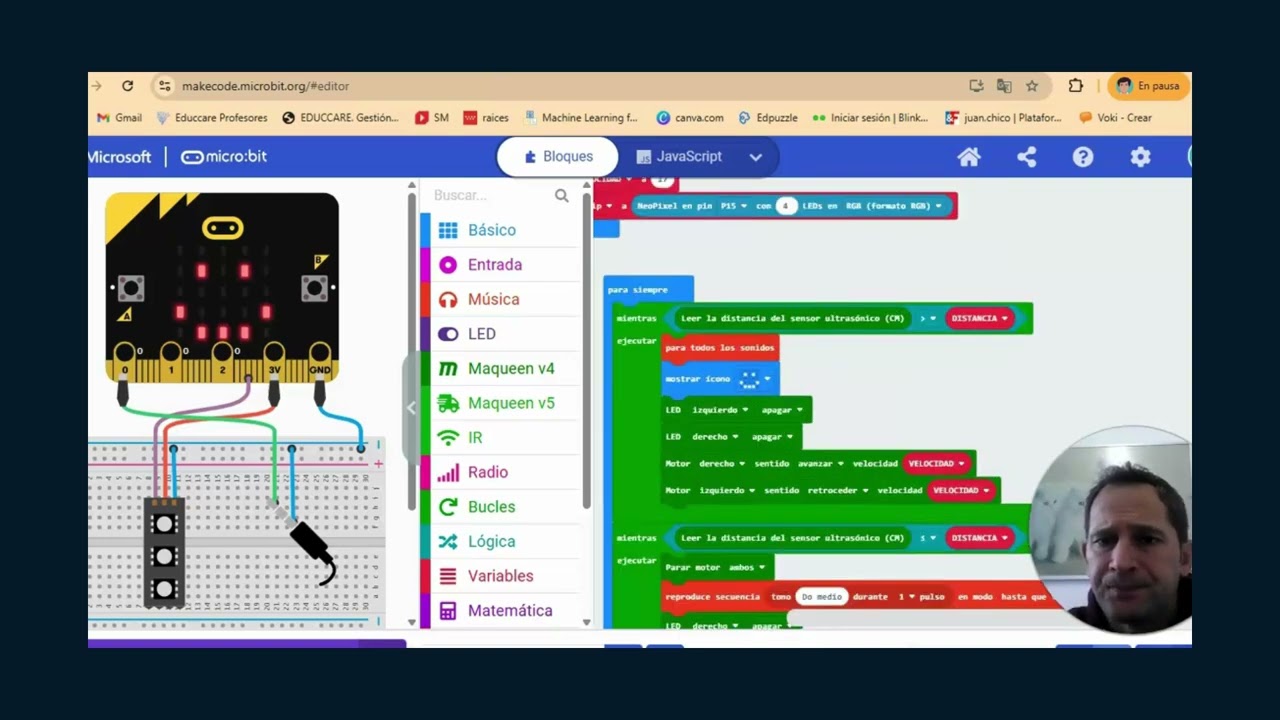Image resolution: width=1280 pixels, height=720 pixels.
Task: Click the Buscar search field
Action: click(x=490, y=196)
